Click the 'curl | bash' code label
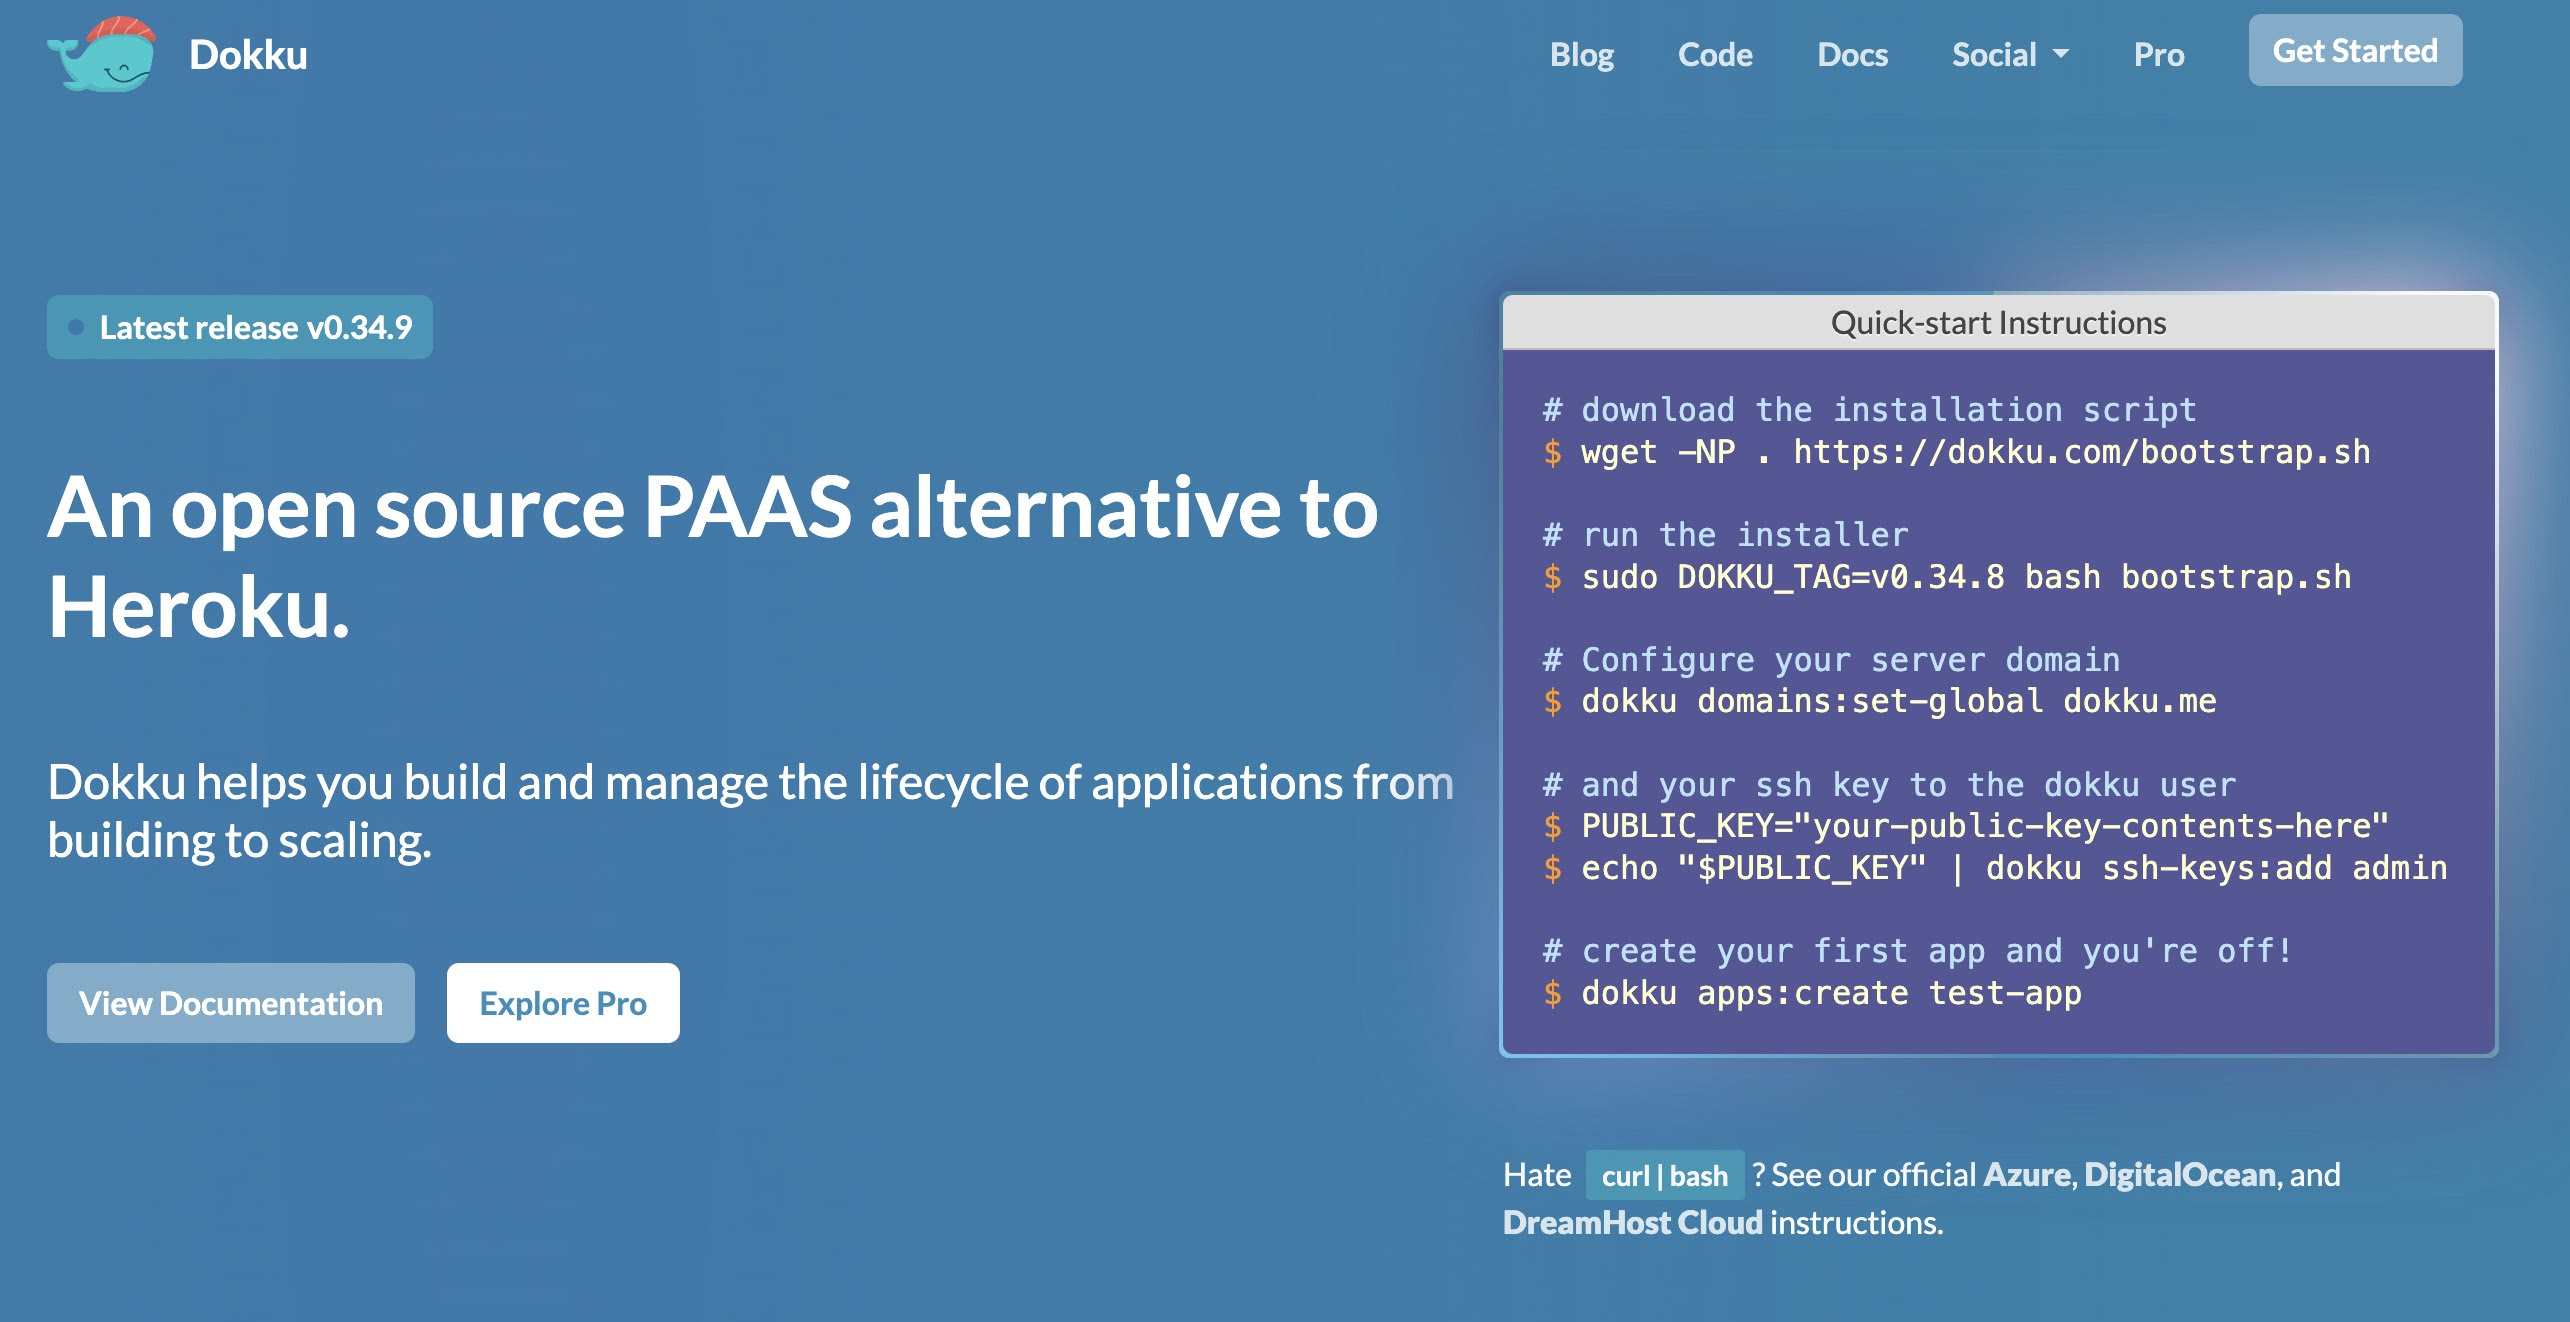This screenshot has width=2570, height=1322. point(1665,1175)
